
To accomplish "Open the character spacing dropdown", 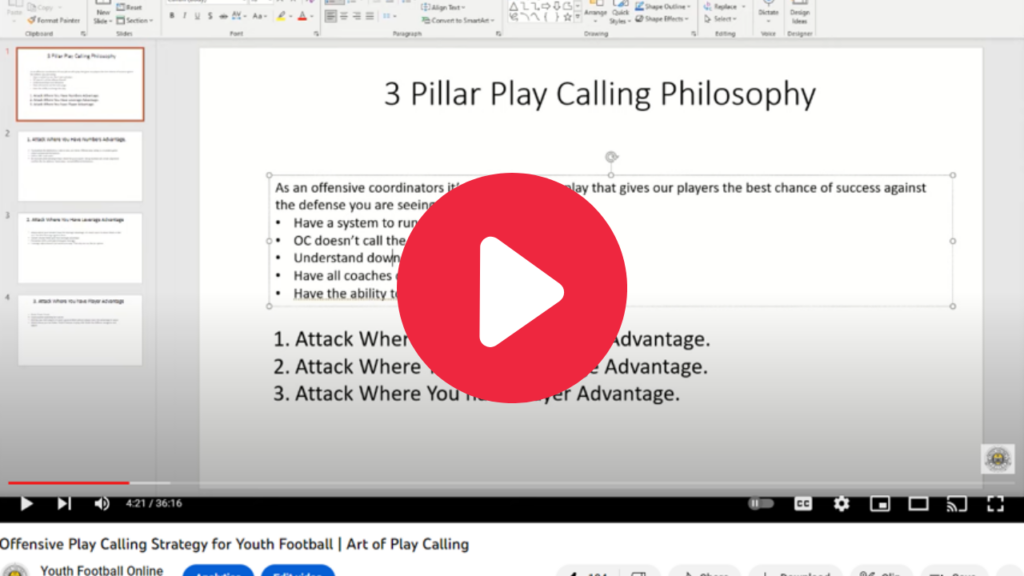I will [238, 16].
